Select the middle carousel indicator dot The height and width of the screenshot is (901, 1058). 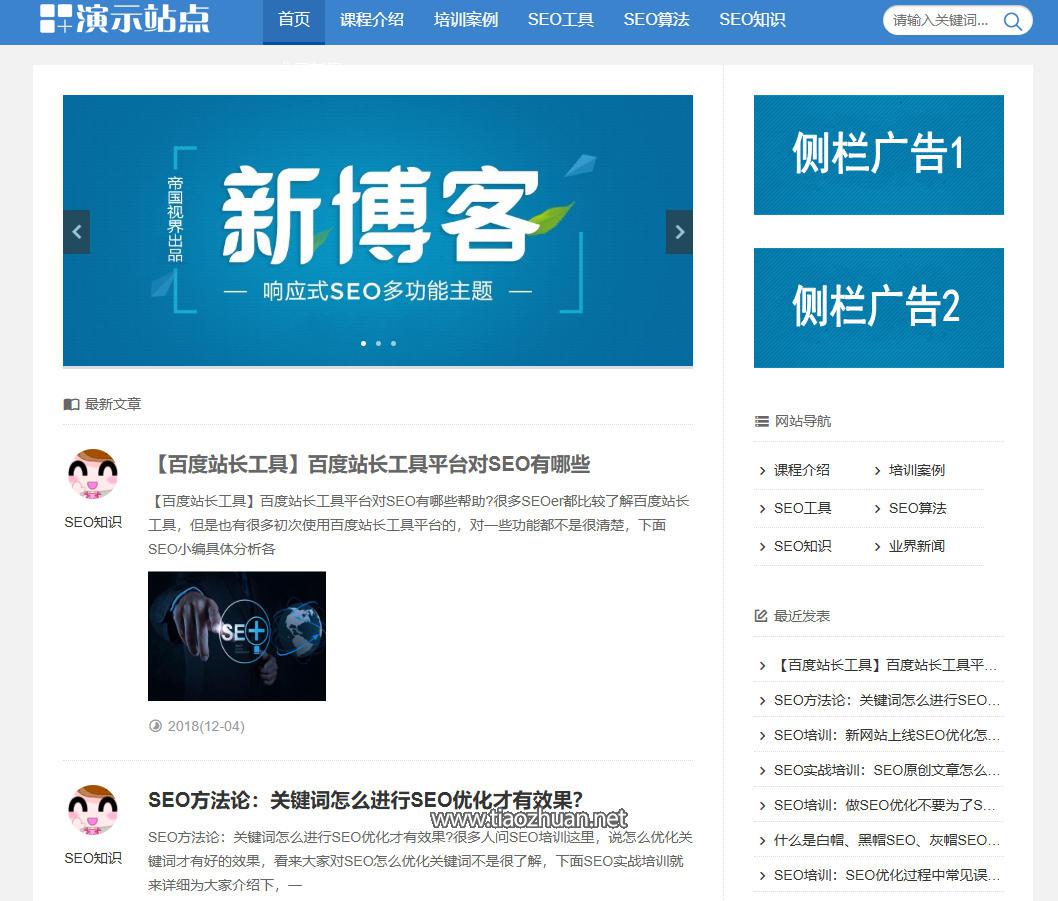pyautogui.click(x=378, y=343)
